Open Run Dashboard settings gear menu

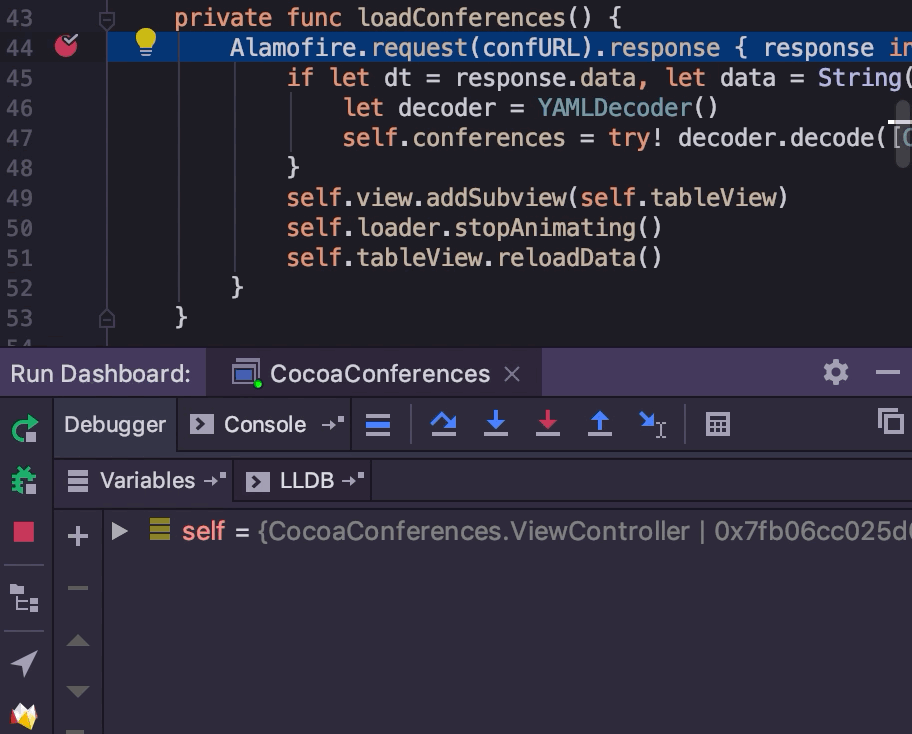[x=836, y=373]
